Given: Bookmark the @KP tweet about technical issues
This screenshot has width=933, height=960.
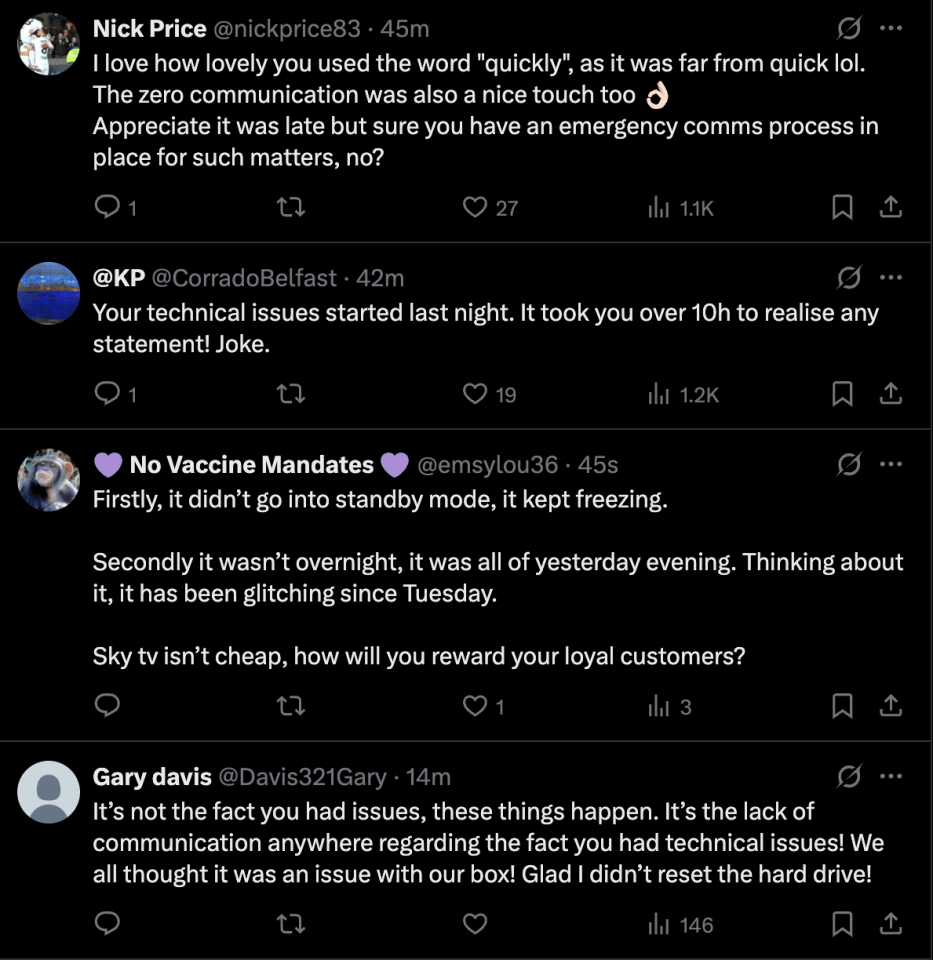Looking at the screenshot, I should 842,394.
